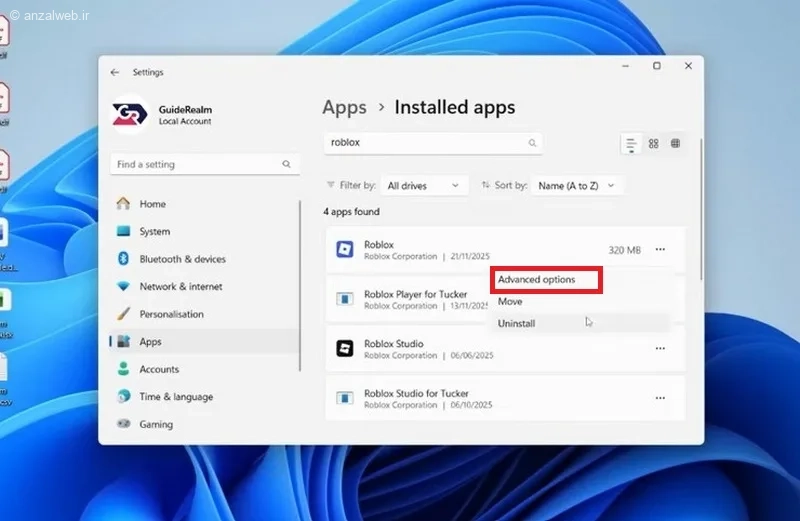The height and width of the screenshot is (521, 800).
Task: Switch to list view layout
Action: 631,144
